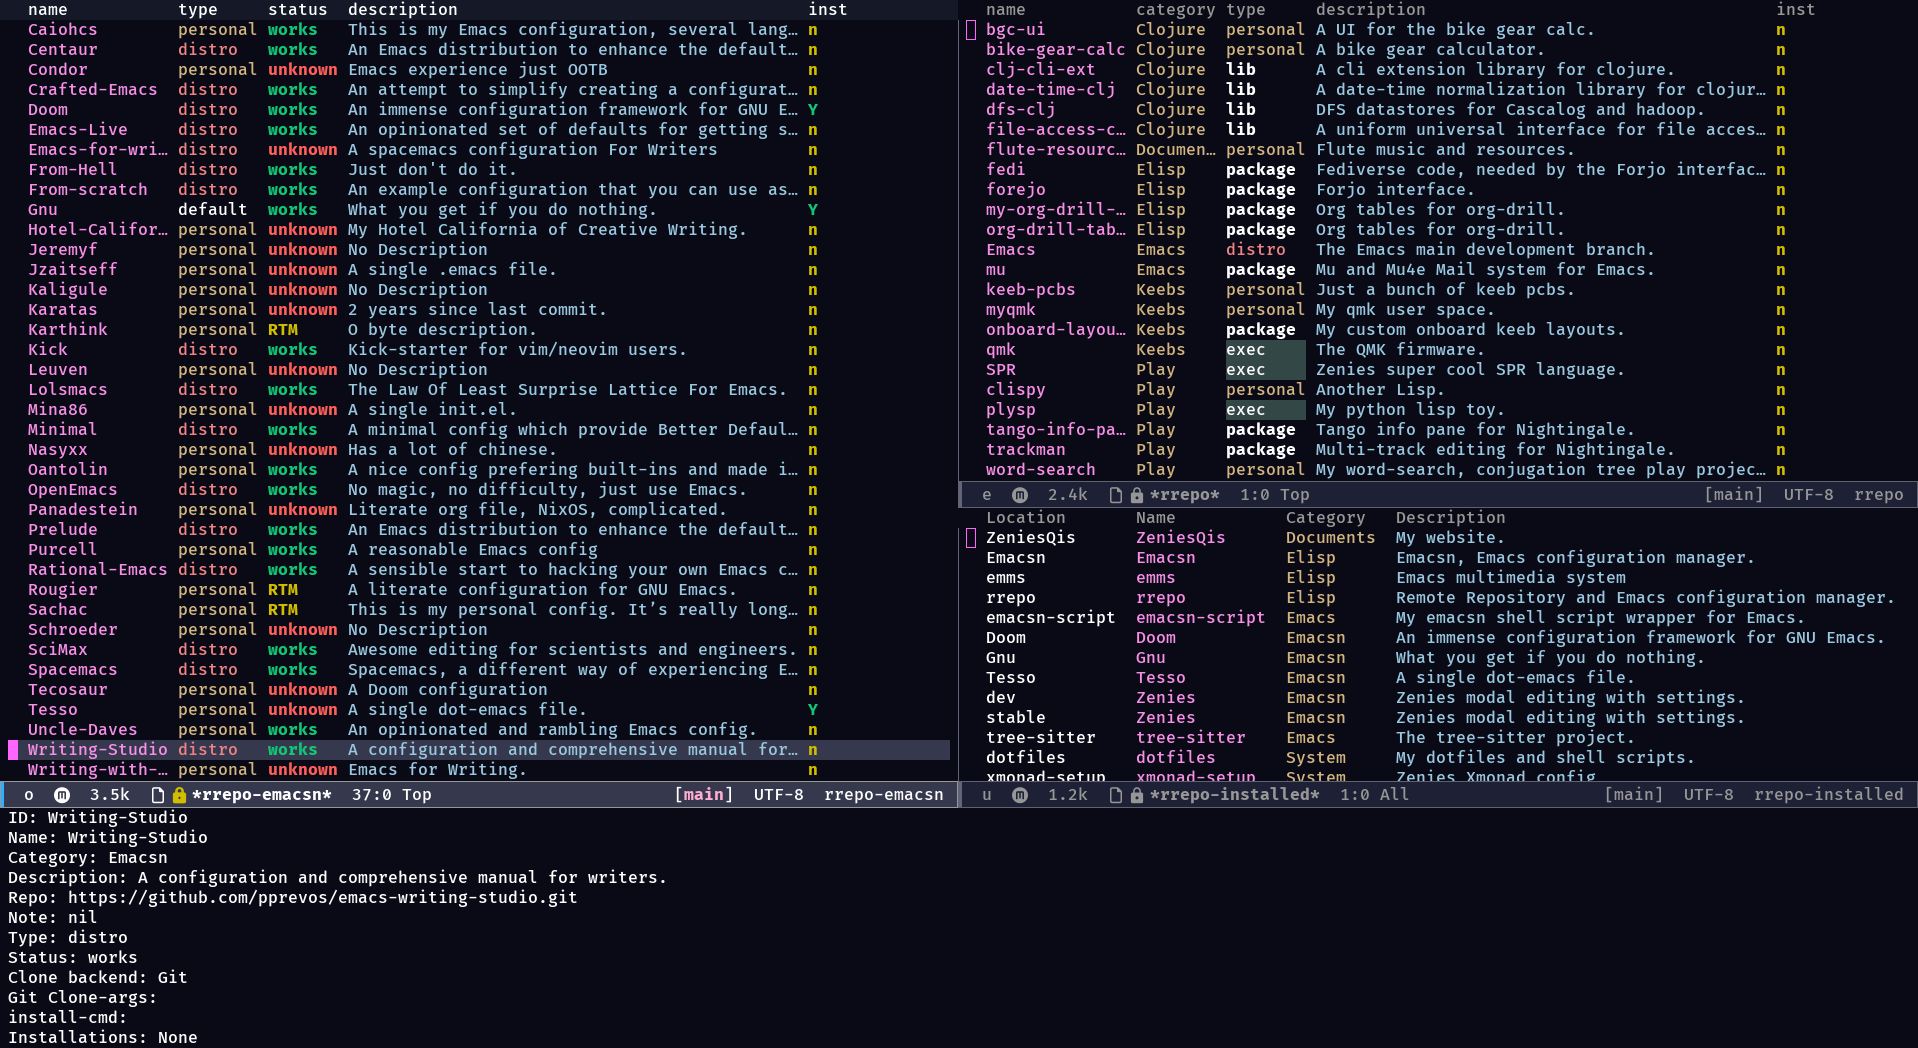Click UTF-8 encoding in rrepo-emacsn modeline
1918x1048 pixels.
coord(779,795)
